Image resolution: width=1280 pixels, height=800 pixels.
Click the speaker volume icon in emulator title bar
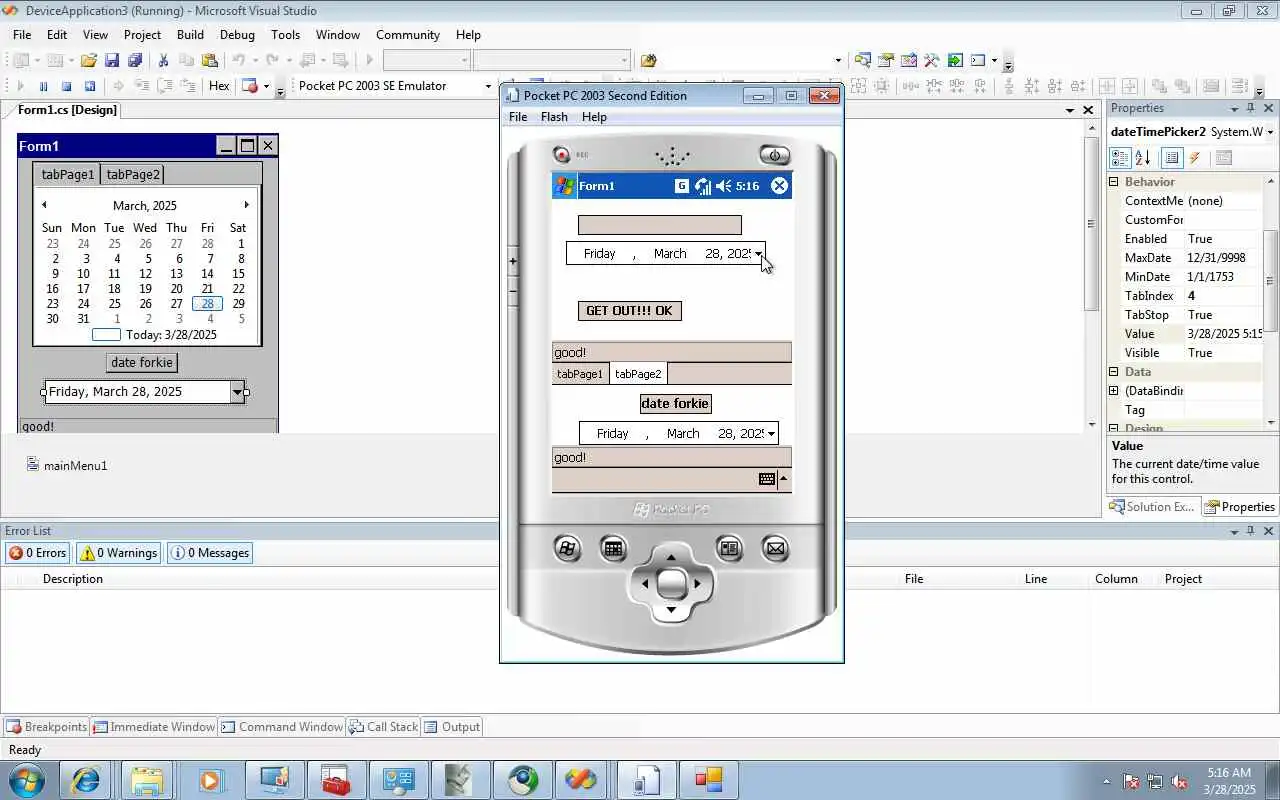point(723,186)
